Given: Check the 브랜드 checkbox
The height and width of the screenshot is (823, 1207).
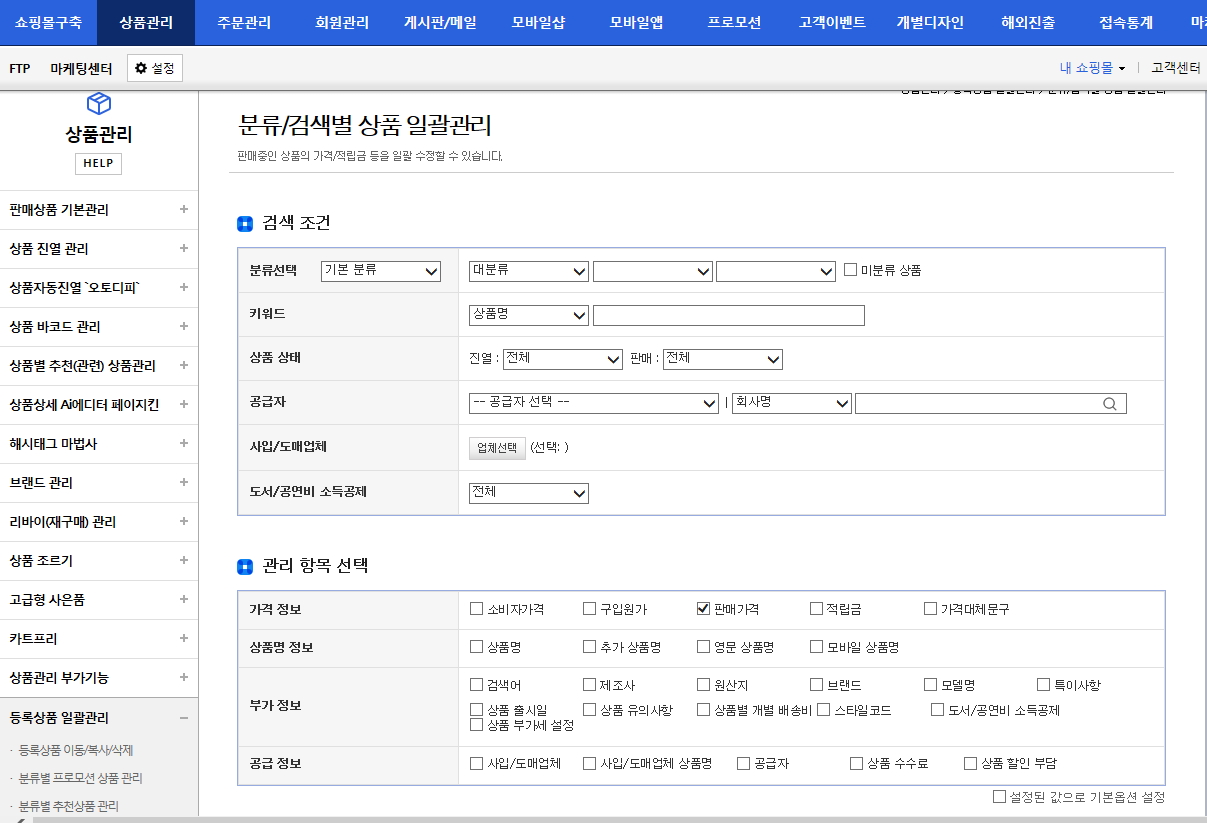Looking at the screenshot, I should pos(817,685).
